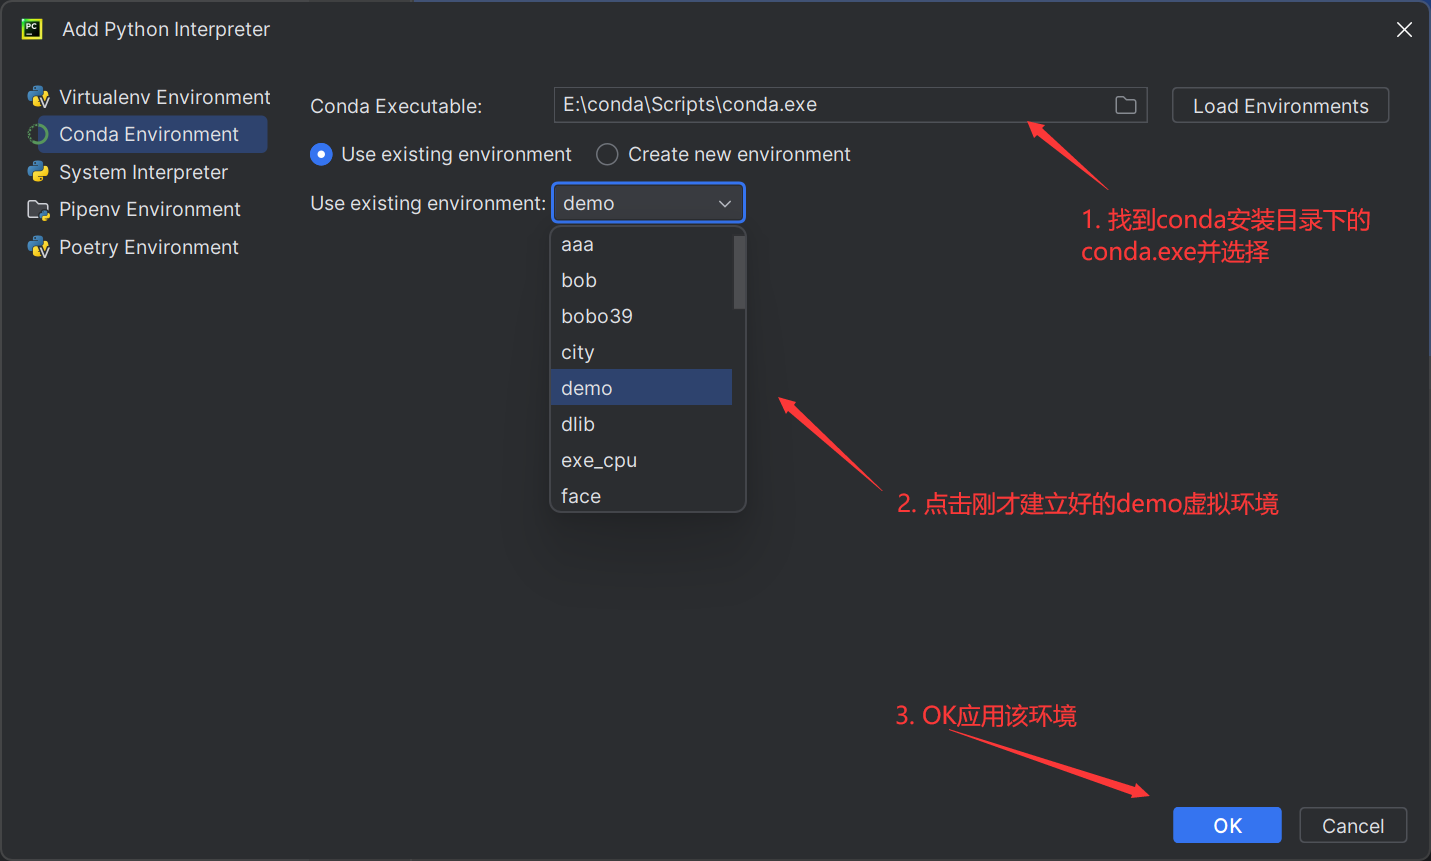Screen dimensions: 1431x861
Task: Click the System Interpreter python icon
Action: click(x=39, y=172)
